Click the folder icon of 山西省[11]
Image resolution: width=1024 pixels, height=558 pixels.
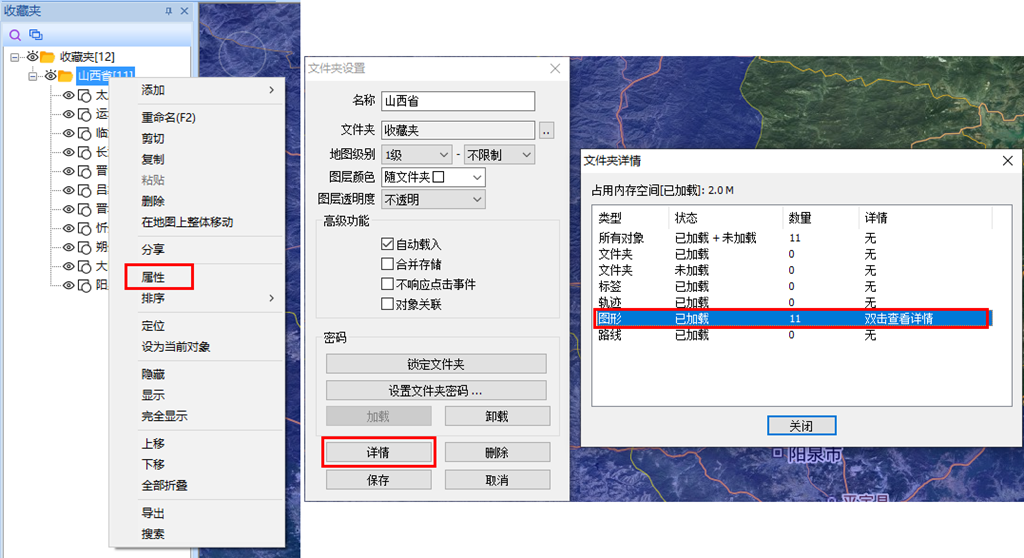[65, 76]
